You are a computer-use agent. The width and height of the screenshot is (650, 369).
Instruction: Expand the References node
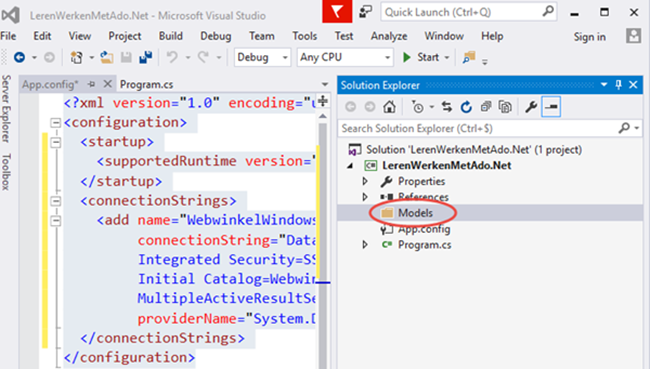[365, 197]
